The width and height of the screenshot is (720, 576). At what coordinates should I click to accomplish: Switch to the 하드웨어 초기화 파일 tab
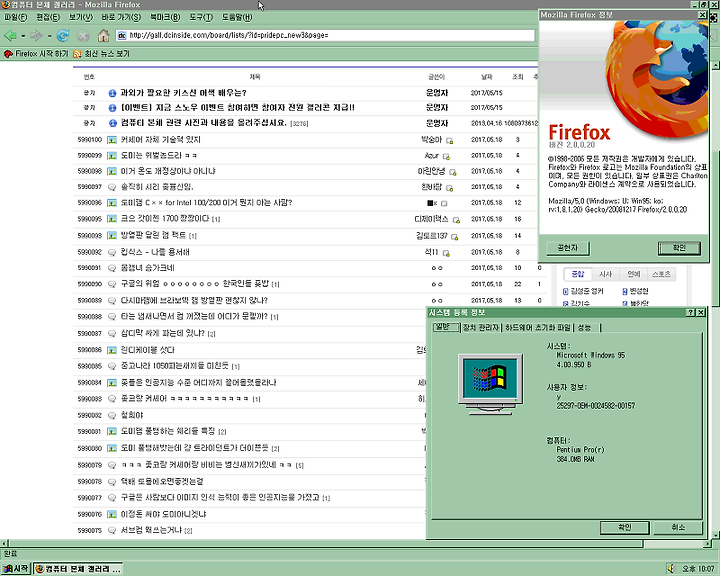coord(538,328)
